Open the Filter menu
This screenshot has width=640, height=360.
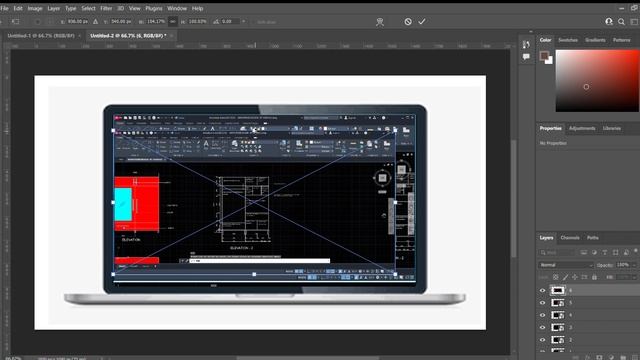106,8
